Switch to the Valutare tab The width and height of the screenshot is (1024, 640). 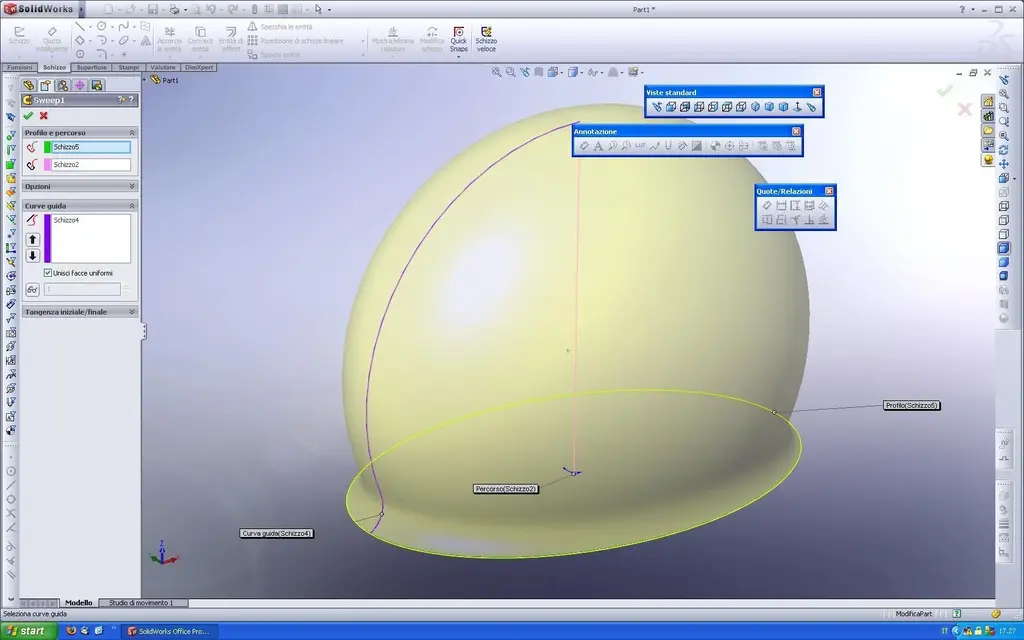163,67
